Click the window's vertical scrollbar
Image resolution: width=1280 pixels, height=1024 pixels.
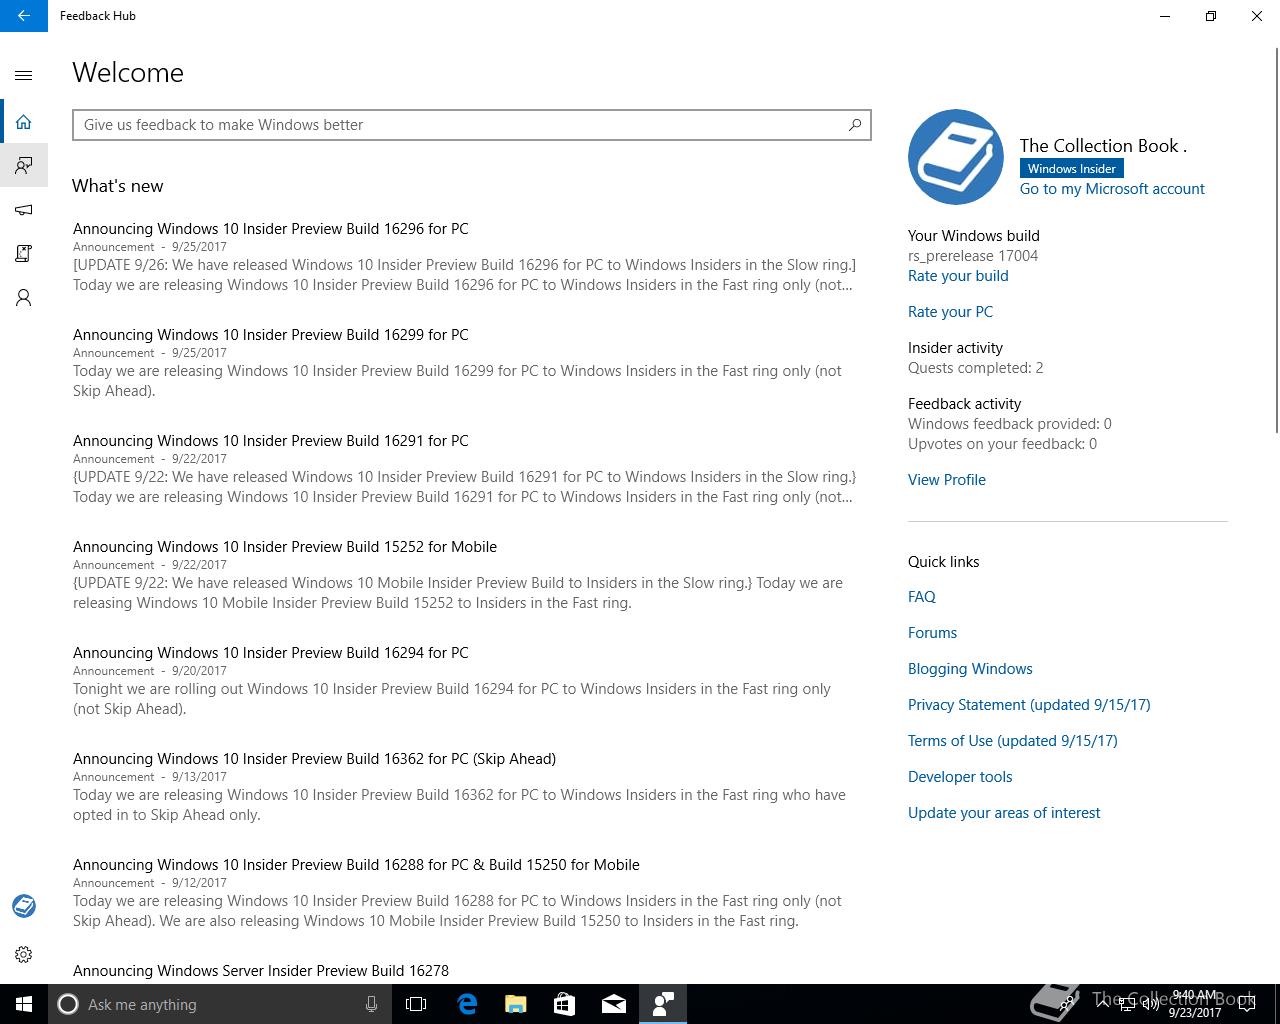[1275, 240]
